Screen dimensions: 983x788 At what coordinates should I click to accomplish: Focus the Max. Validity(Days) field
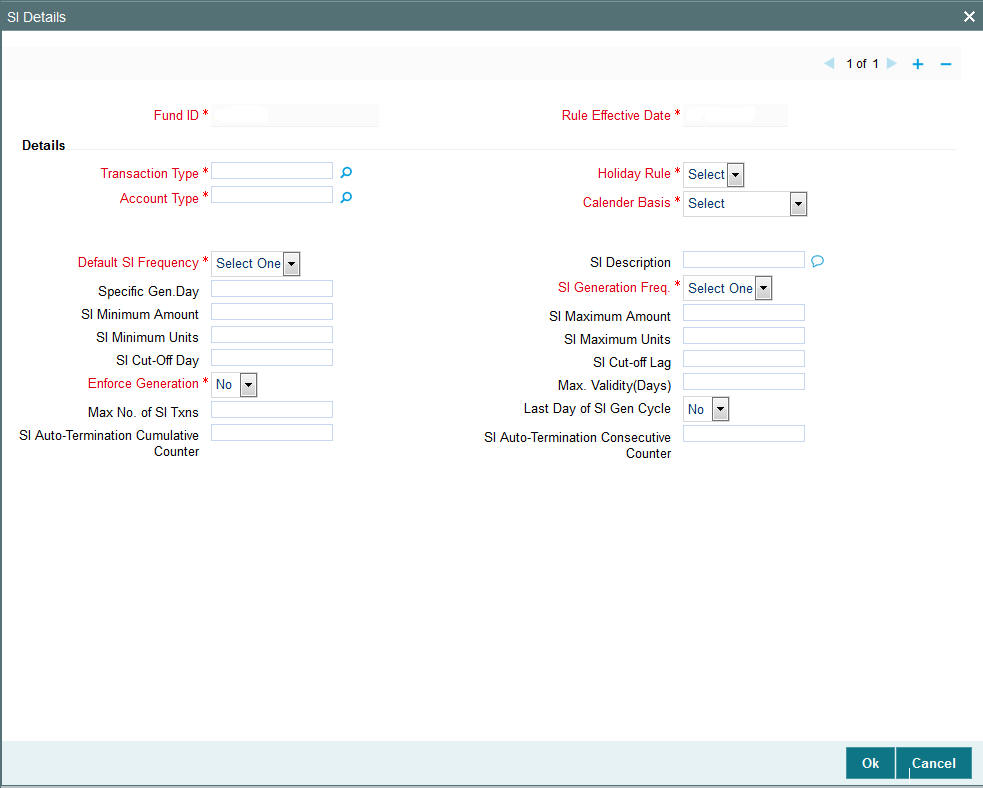pos(744,382)
